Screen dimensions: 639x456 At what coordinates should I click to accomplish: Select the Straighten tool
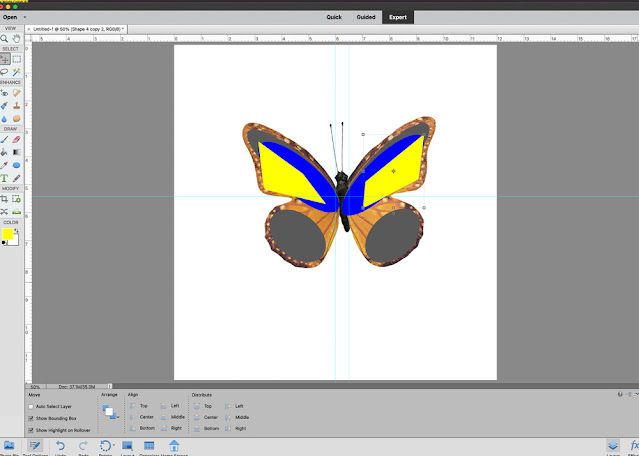point(17,211)
